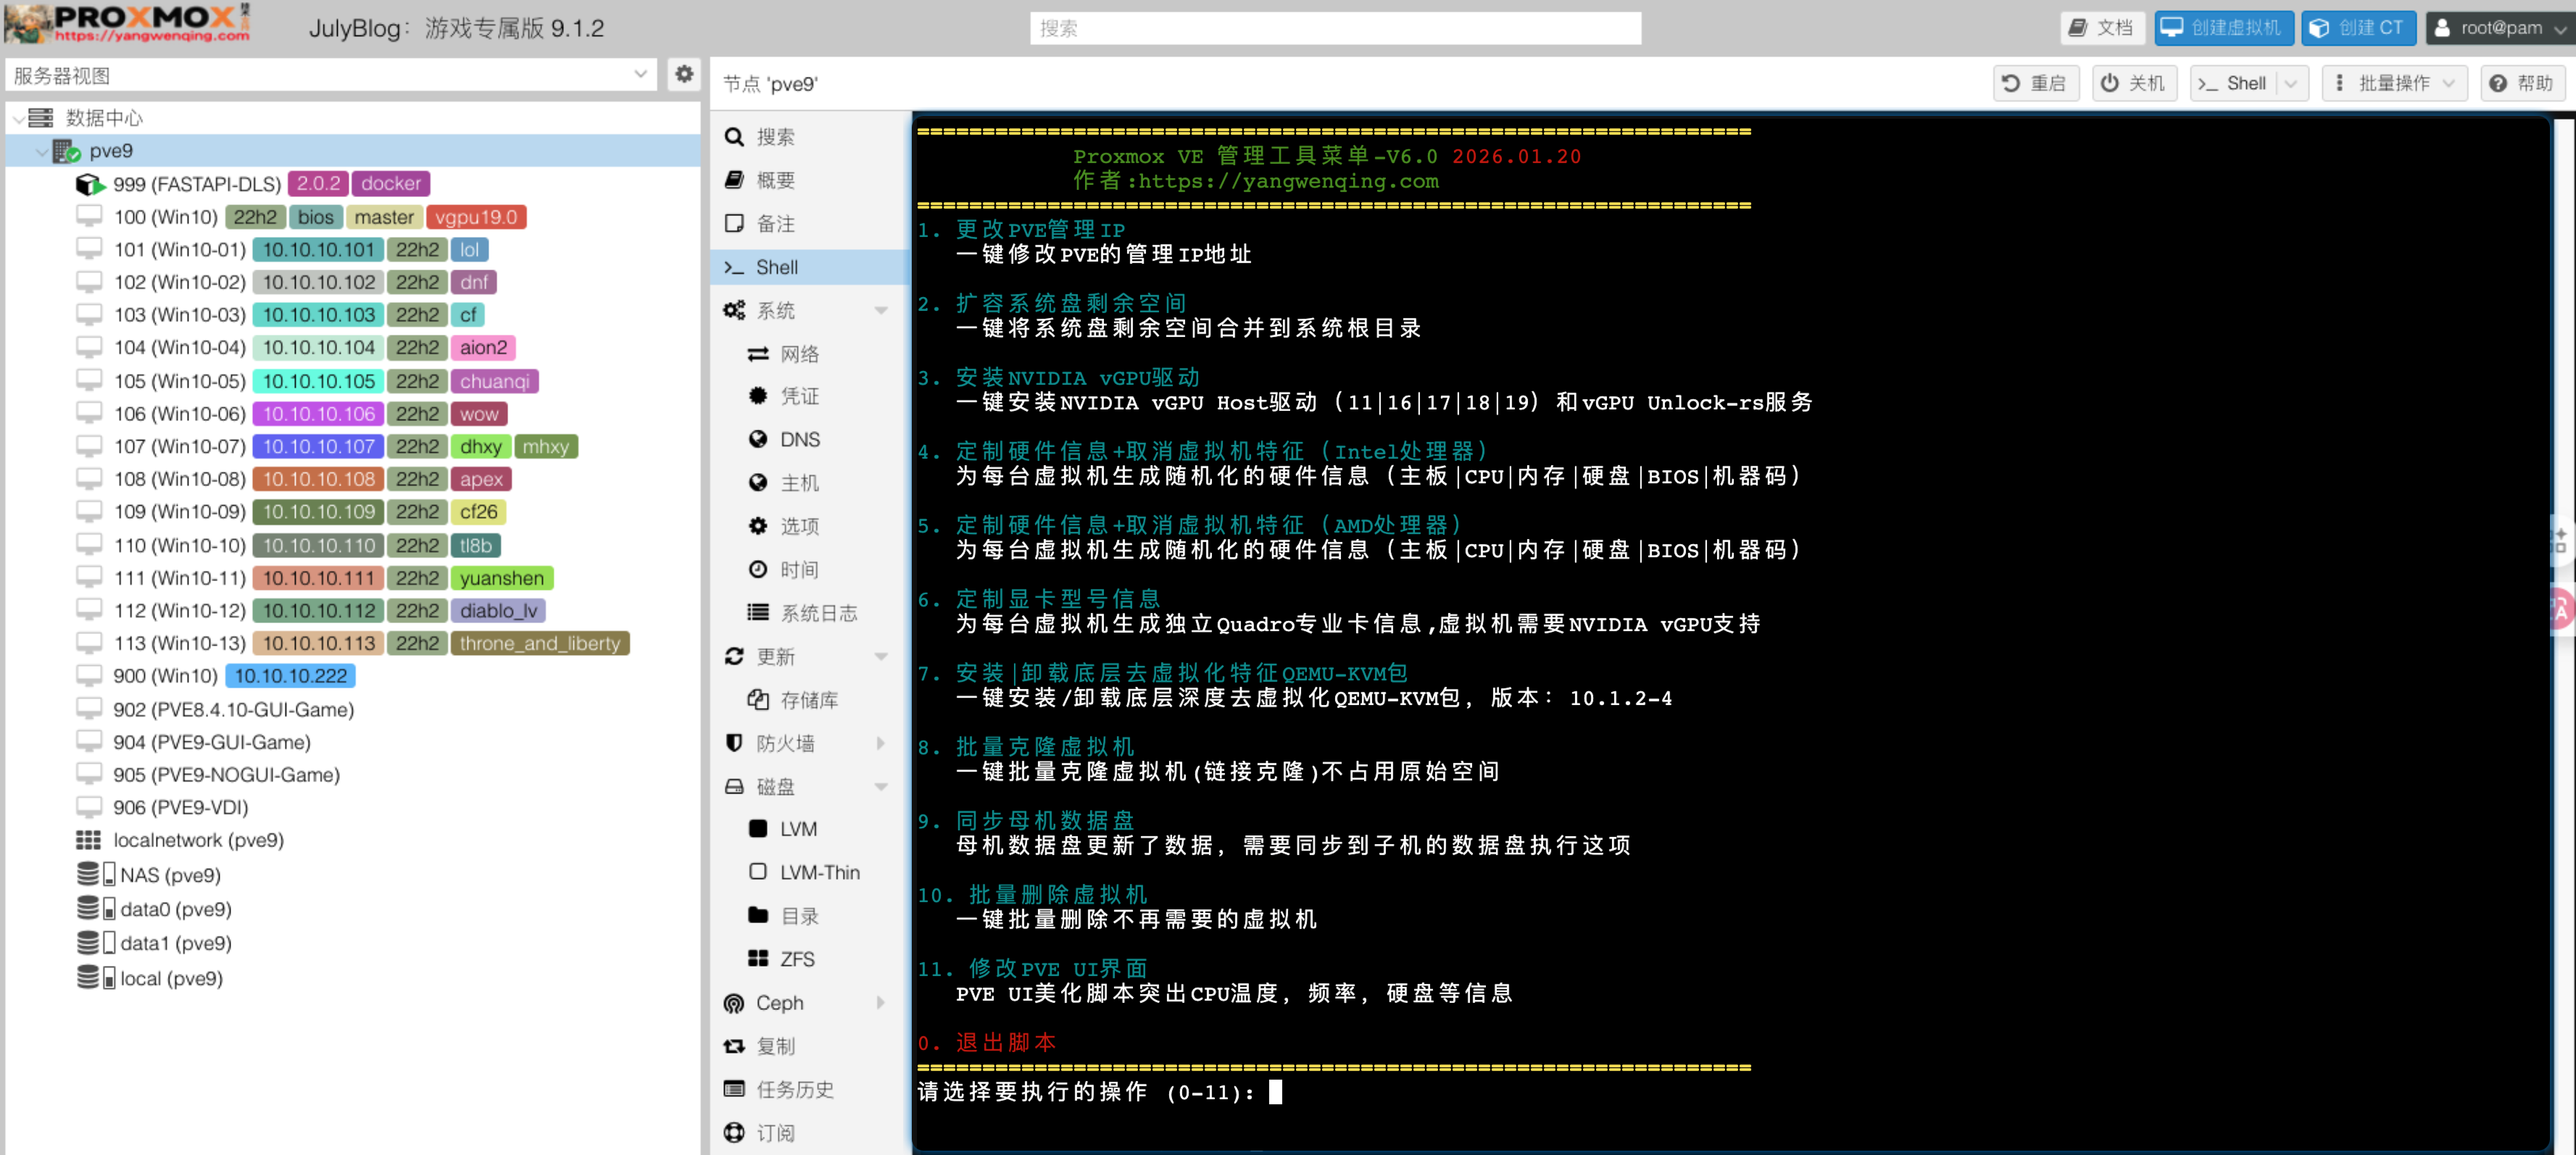
Task: Collapse the pve9 node expander arrow
Action: point(42,152)
